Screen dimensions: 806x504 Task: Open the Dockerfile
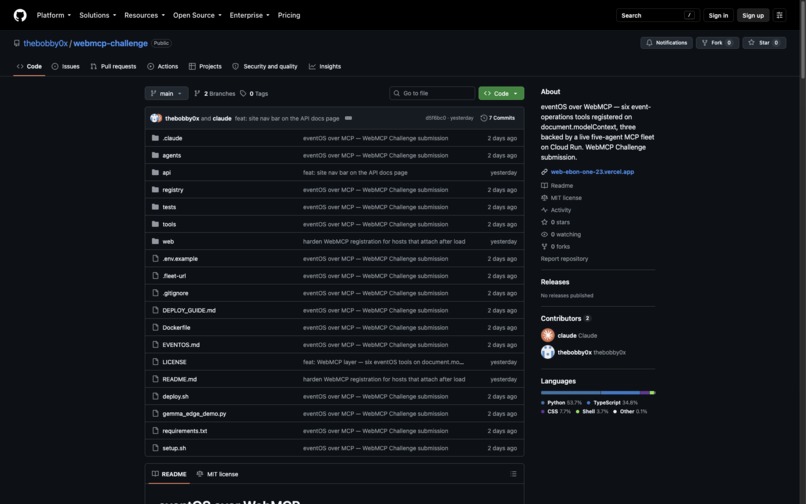176,328
